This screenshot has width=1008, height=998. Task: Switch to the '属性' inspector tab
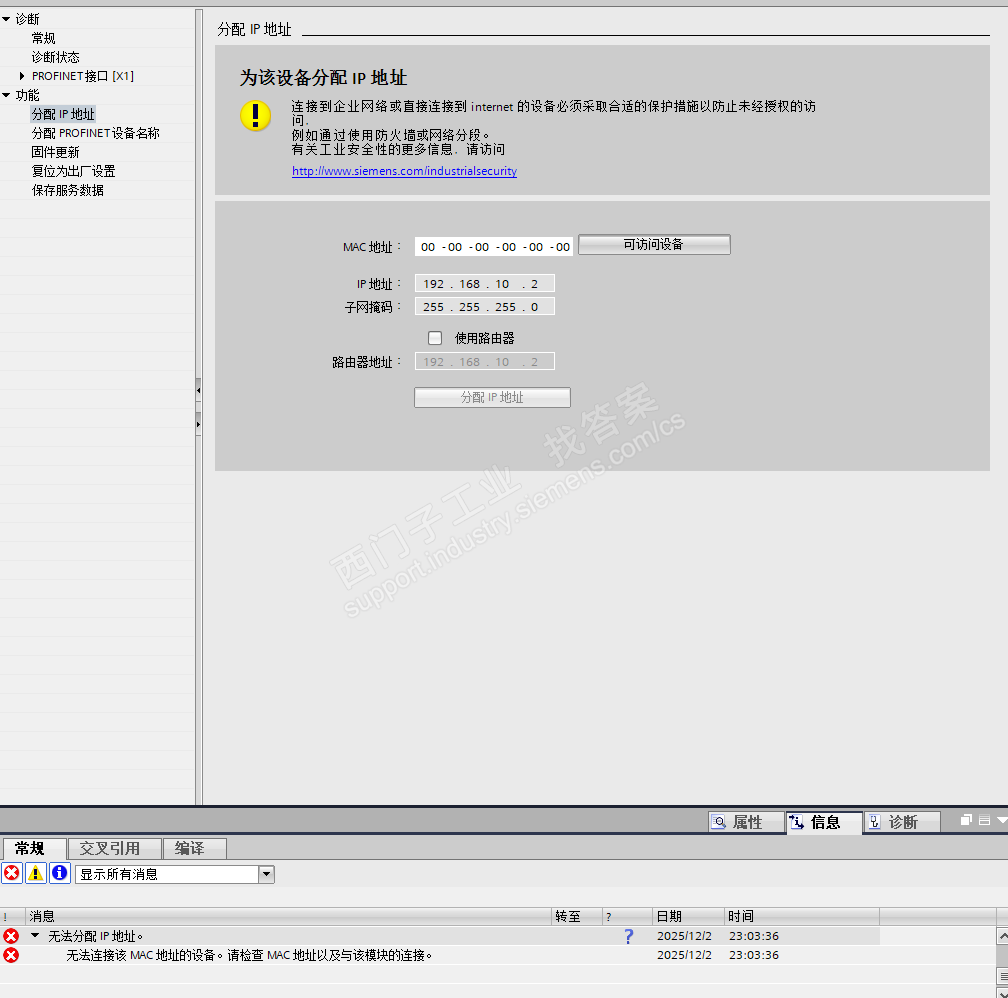pyautogui.click(x=746, y=822)
